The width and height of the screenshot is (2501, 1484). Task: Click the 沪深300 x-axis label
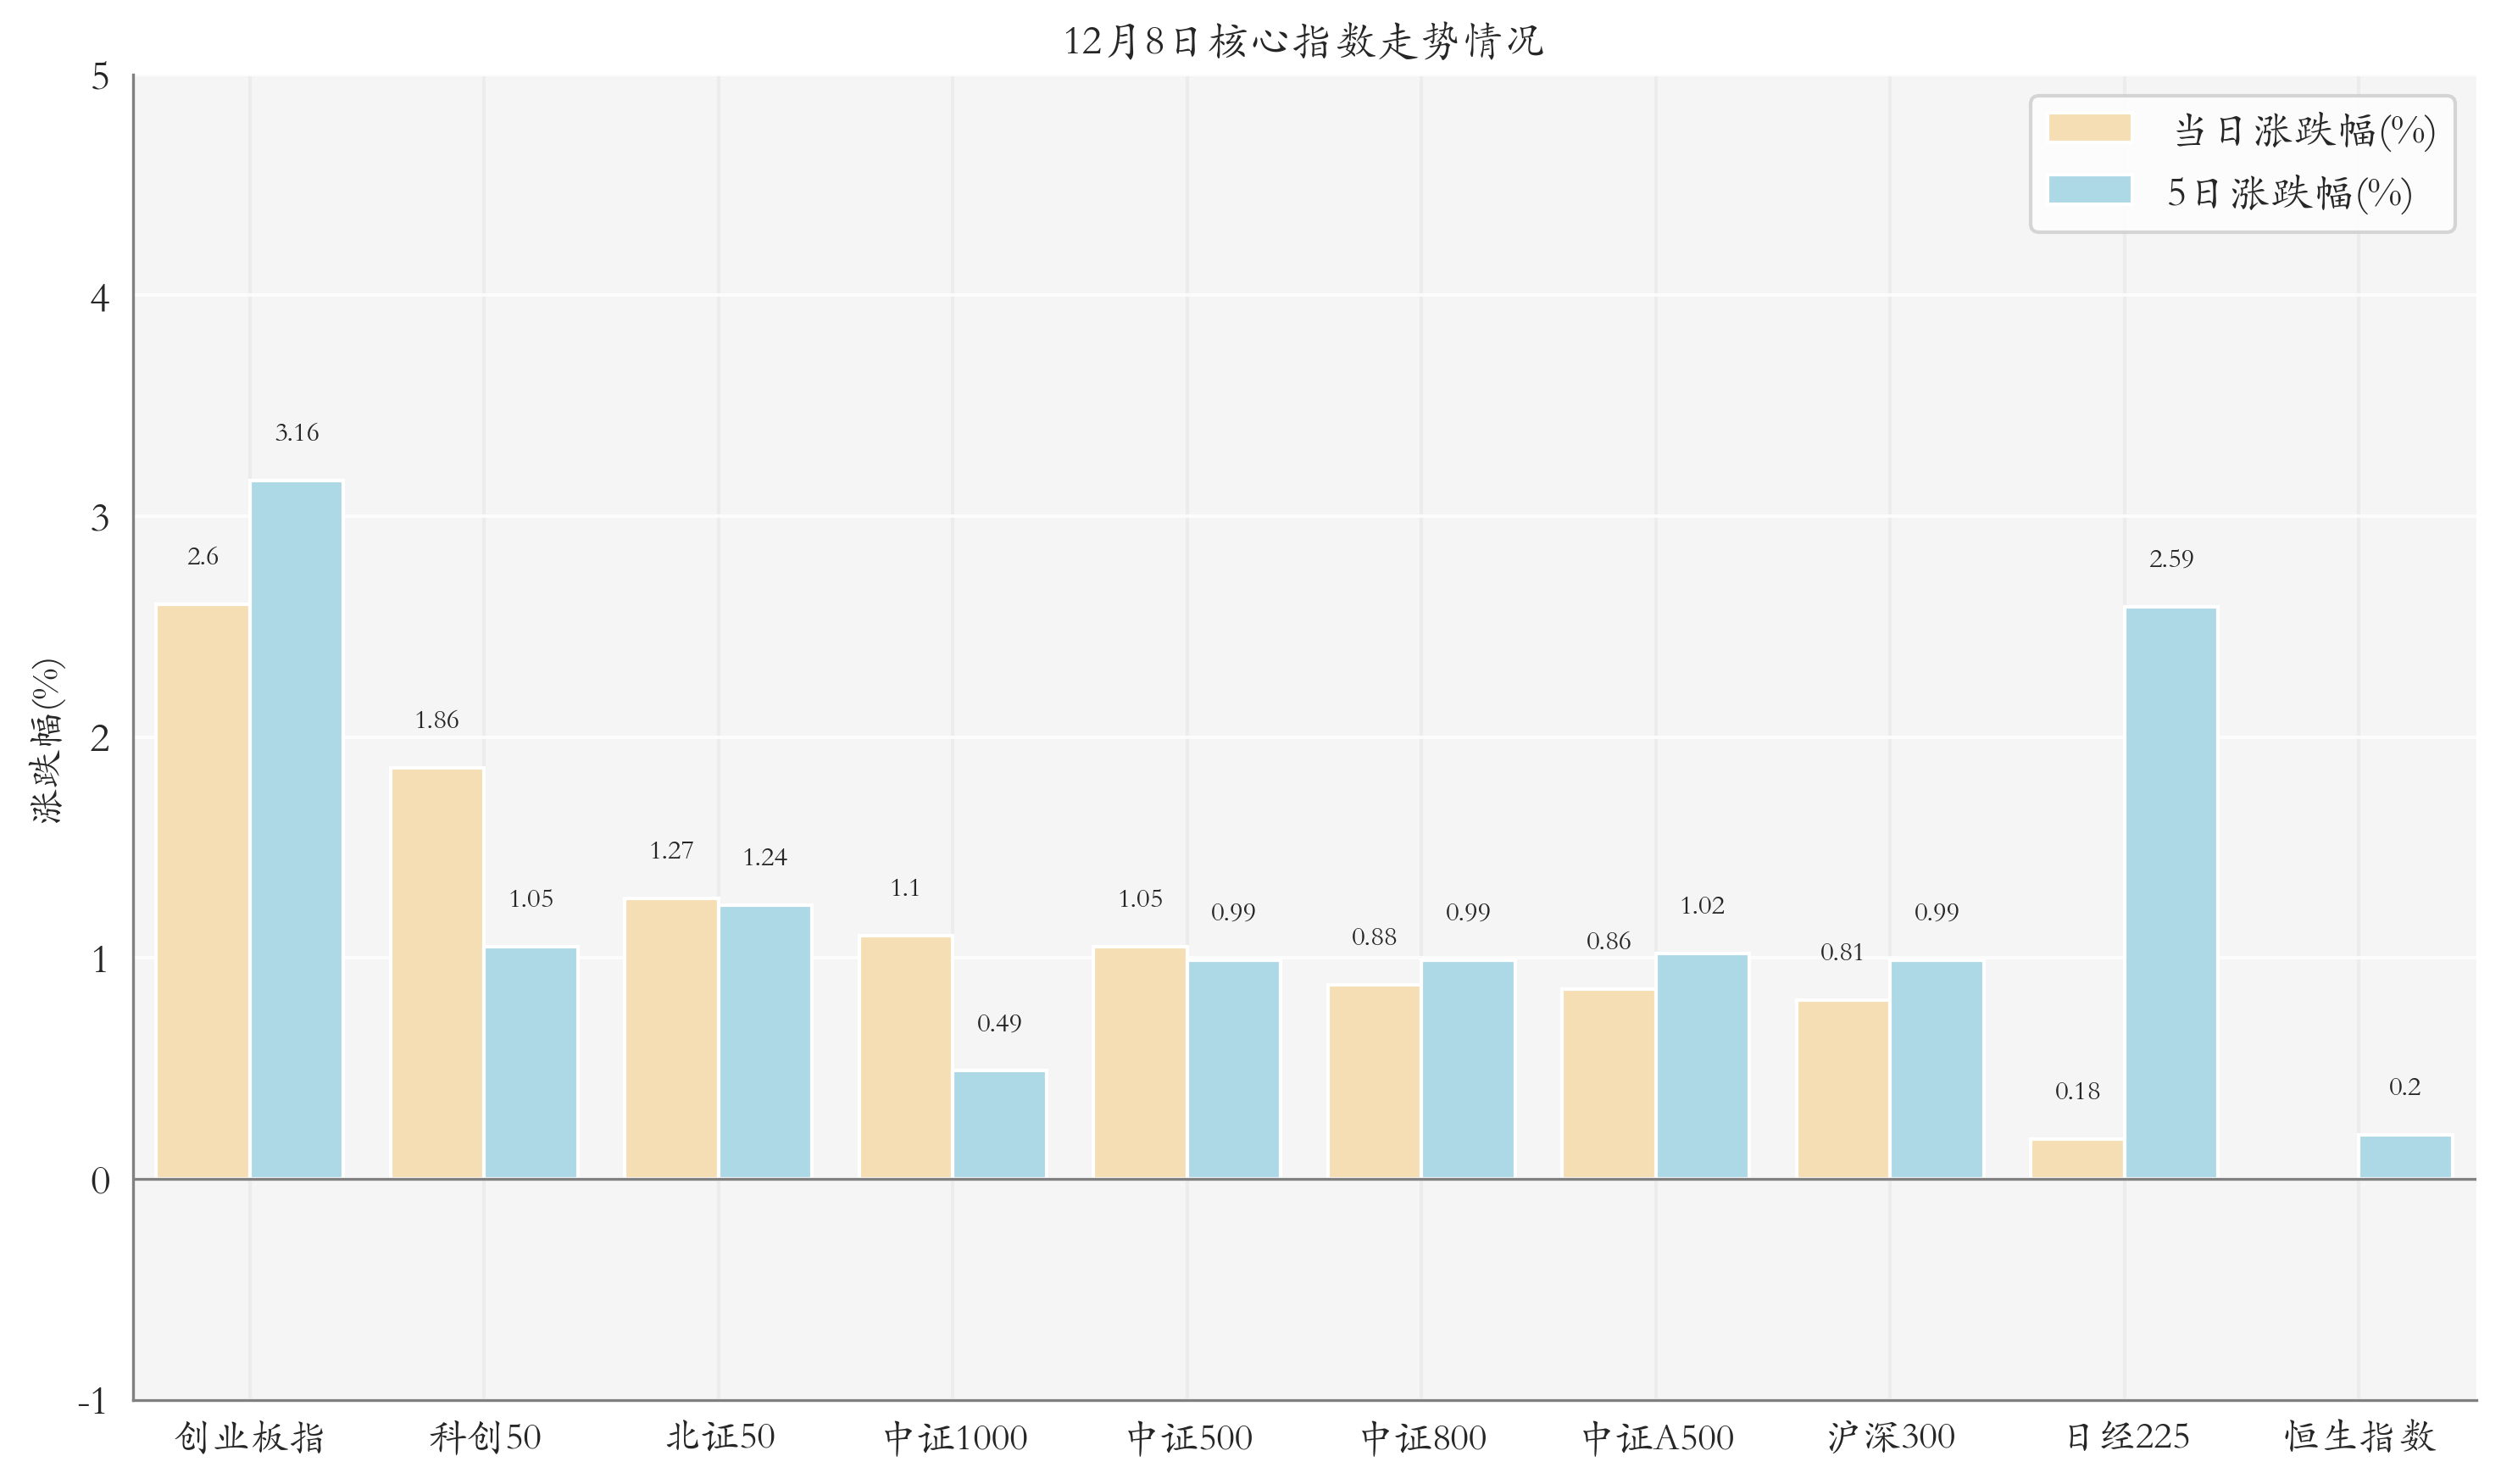(1890, 1437)
